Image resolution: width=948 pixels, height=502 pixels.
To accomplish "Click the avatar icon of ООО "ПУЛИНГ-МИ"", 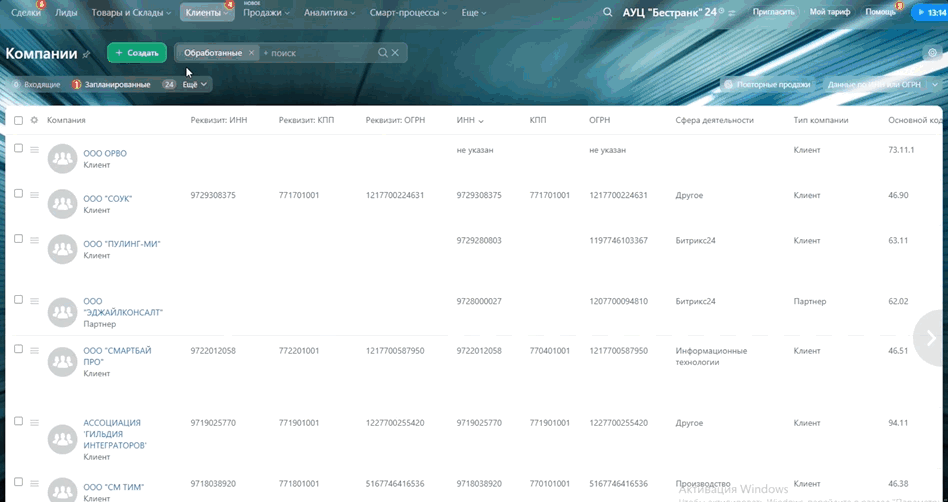I will [x=63, y=249].
